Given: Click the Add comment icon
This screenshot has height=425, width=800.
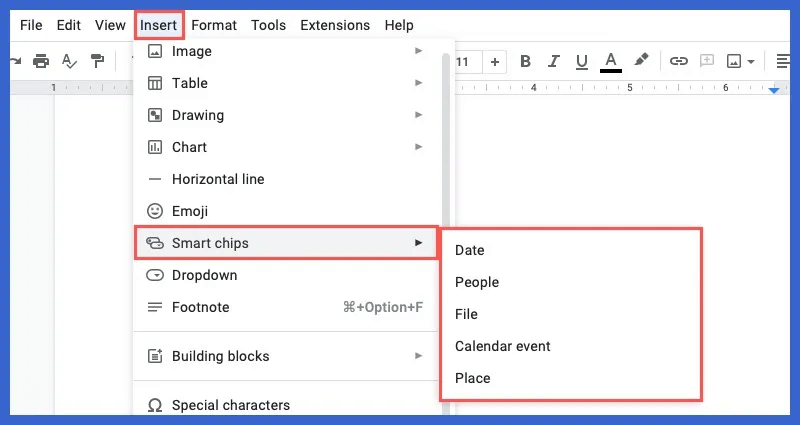Looking at the screenshot, I should (x=707, y=61).
